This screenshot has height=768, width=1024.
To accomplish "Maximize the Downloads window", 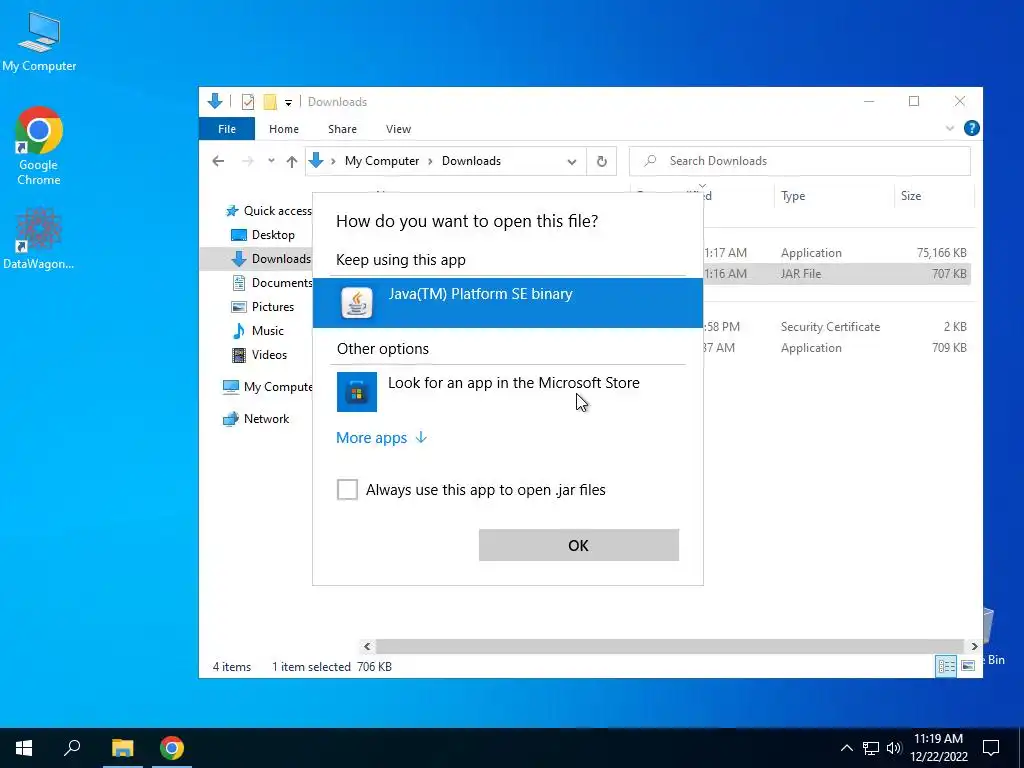I will point(914,101).
